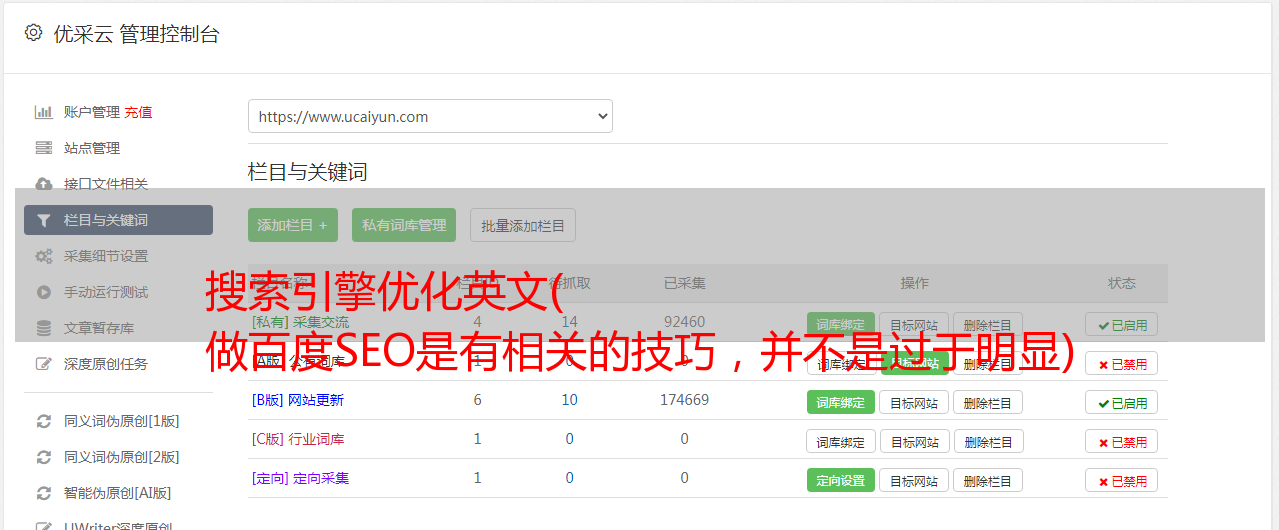Click the 待抓取 value 14

coord(570,322)
